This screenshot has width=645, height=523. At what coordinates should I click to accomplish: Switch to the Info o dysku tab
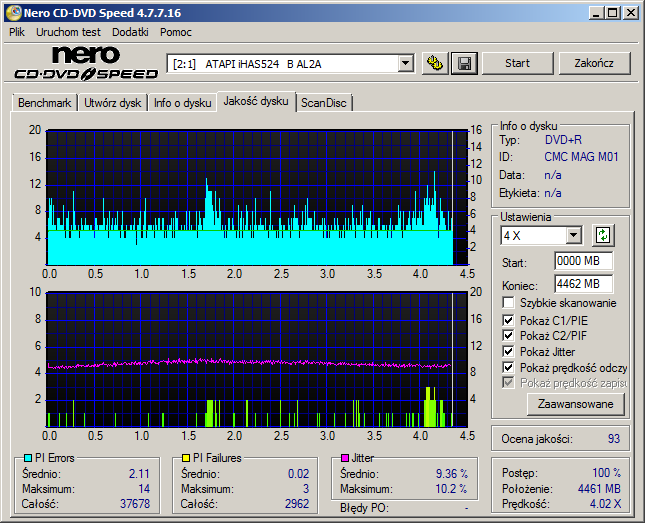coord(183,103)
